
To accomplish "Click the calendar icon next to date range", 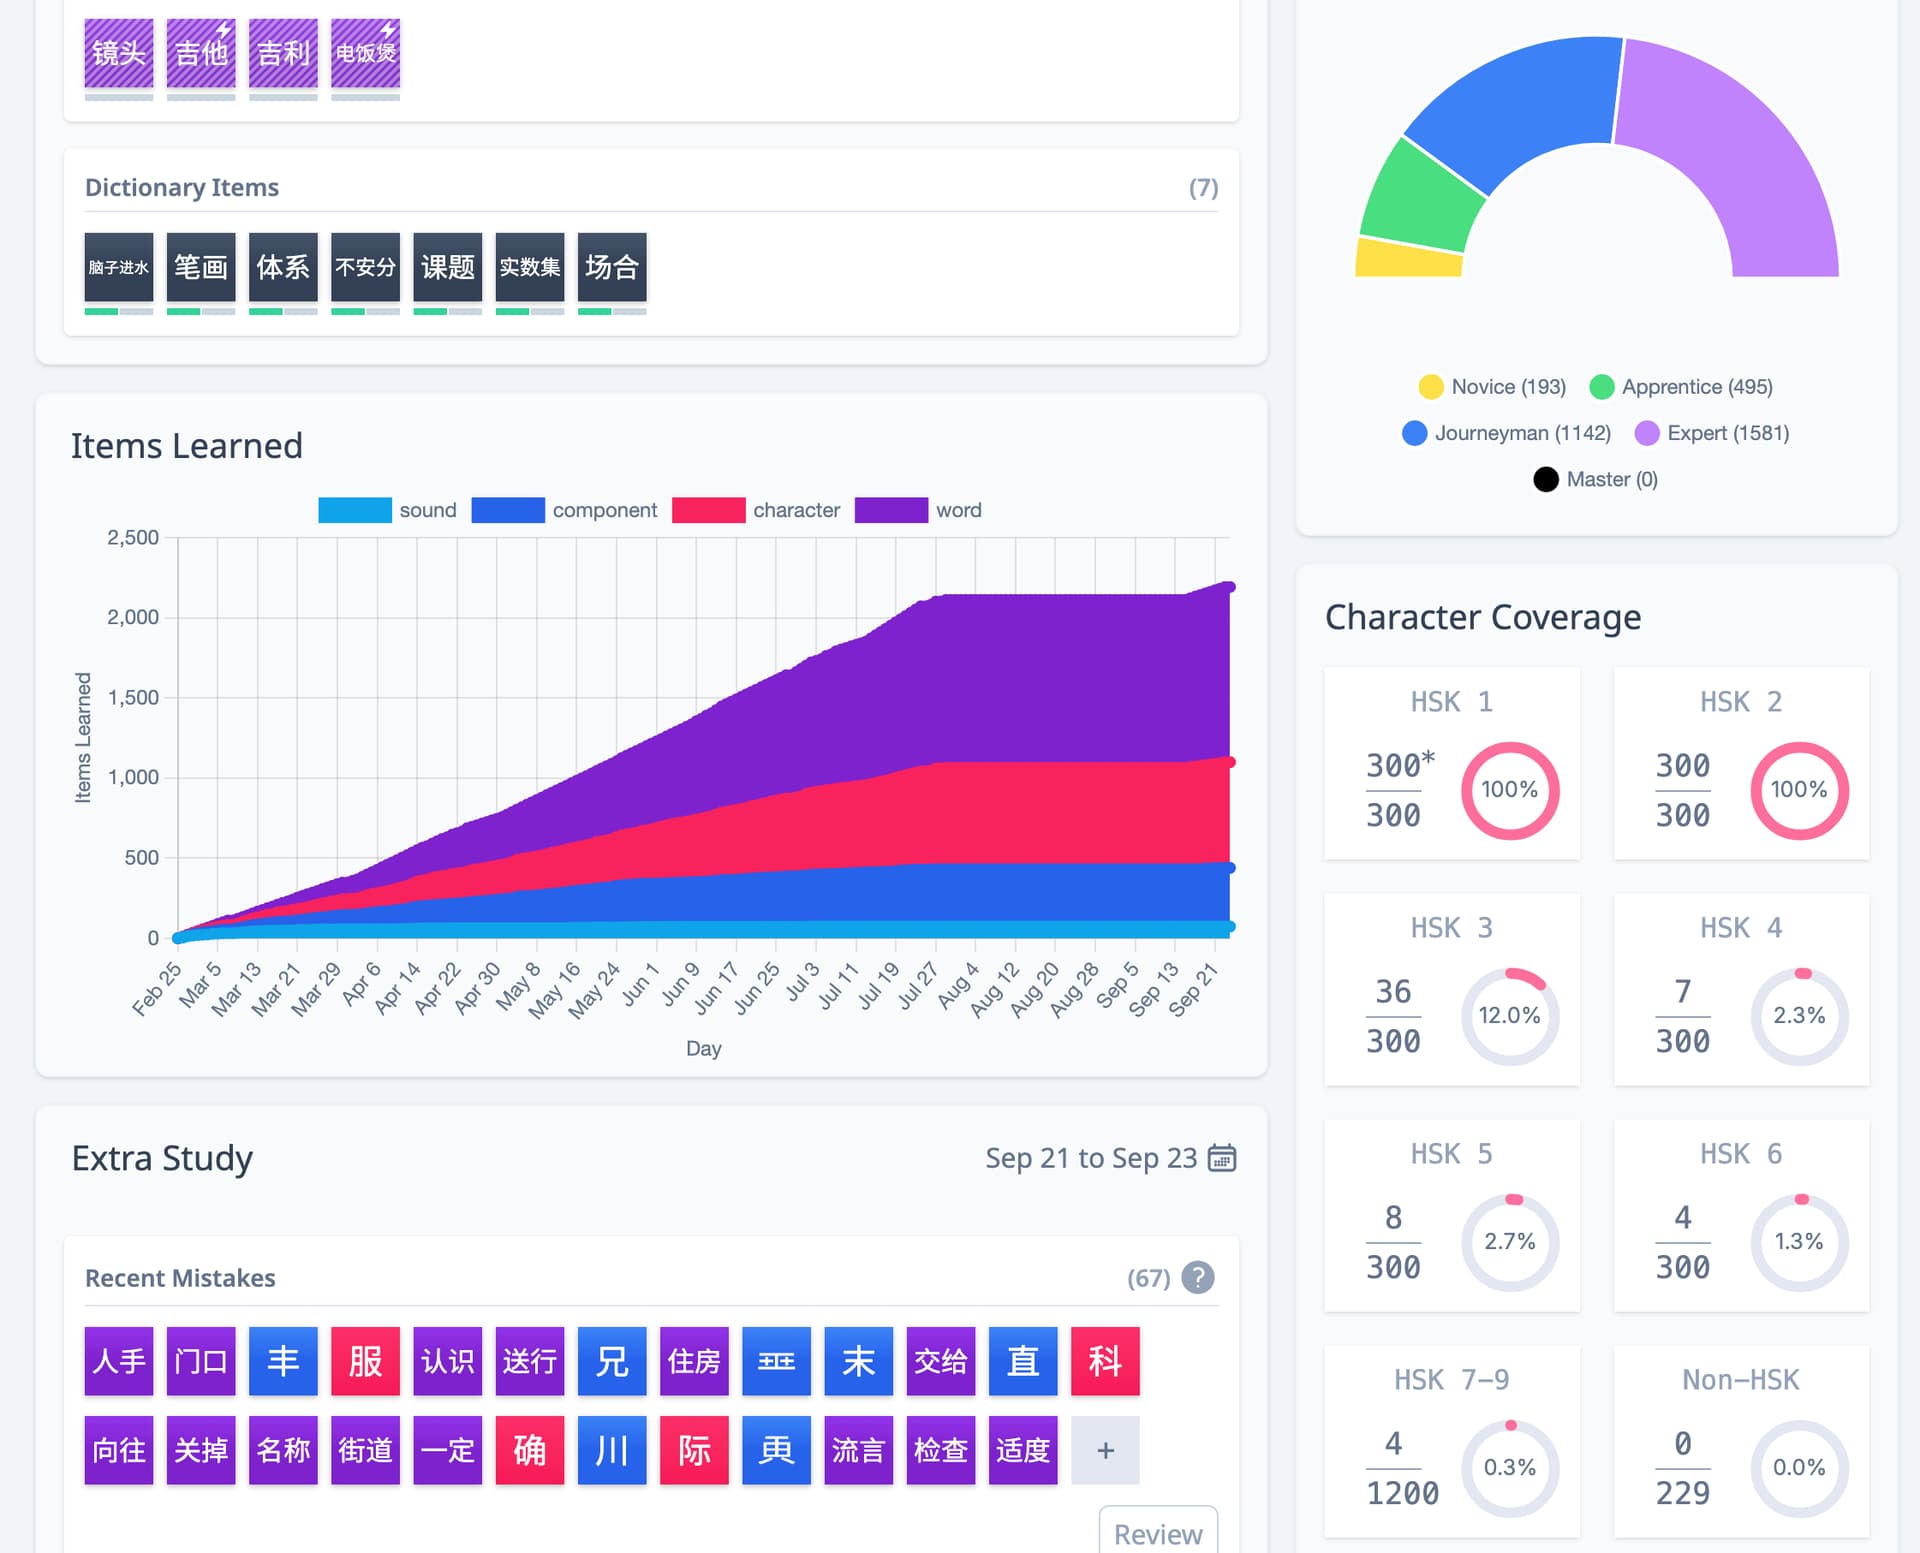I will tap(1222, 1158).
